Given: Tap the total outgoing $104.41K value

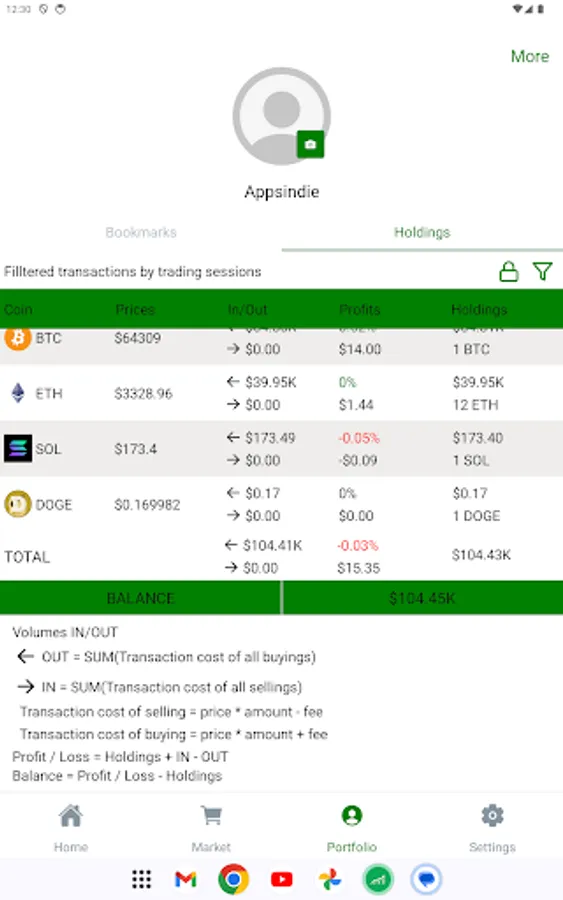Looking at the screenshot, I should 272,545.
